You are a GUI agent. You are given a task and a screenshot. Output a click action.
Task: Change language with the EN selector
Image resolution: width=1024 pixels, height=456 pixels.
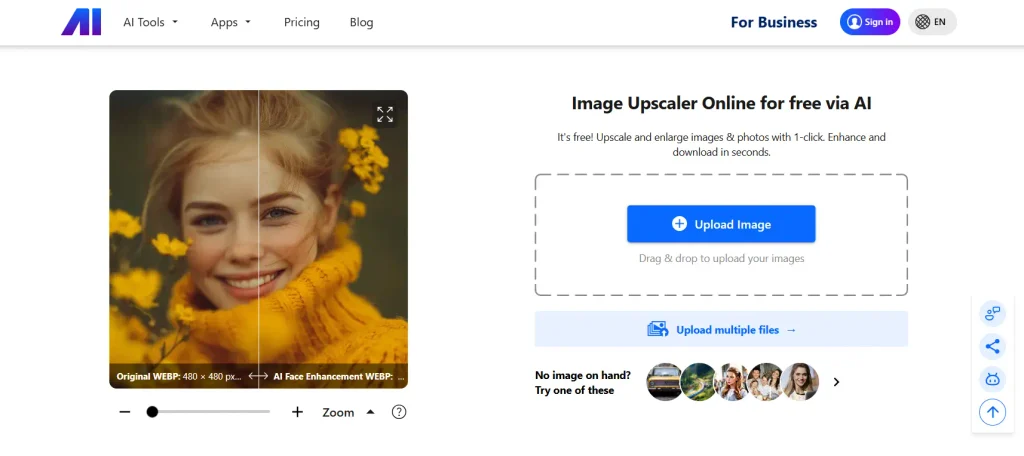pos(932,22)
